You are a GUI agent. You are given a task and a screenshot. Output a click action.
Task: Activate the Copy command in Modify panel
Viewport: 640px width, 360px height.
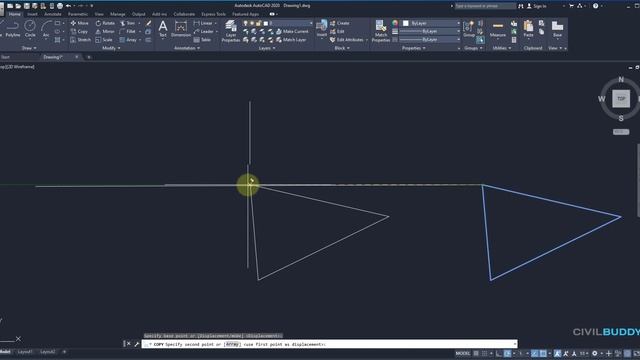click(x=79, y=31)
